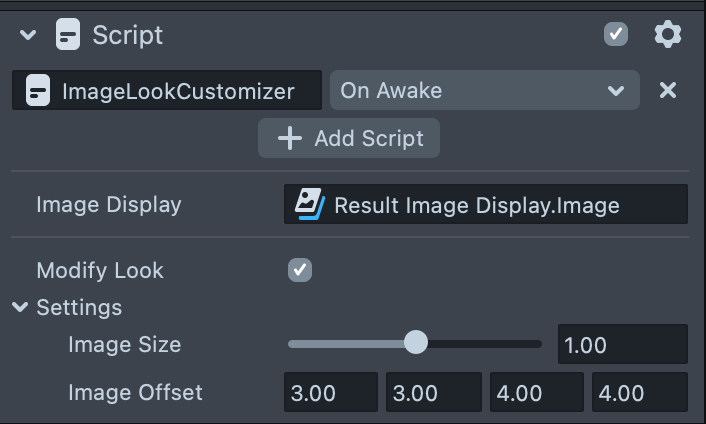Click the first Image Offset field
Screen dimensions: 706x424
[x=330, y=393]
